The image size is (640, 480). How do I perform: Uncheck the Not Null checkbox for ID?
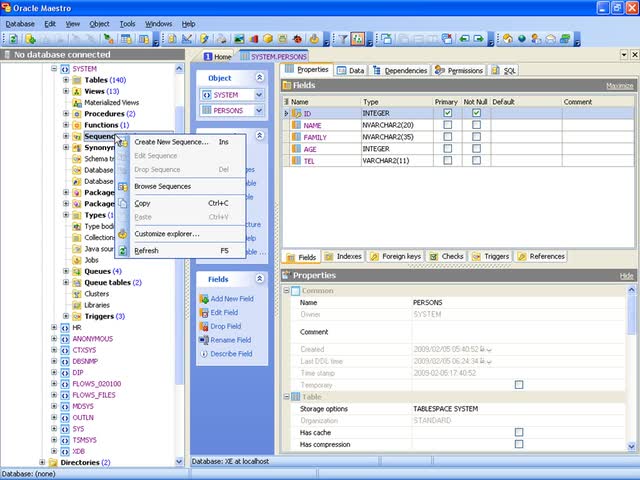(476, 113)
